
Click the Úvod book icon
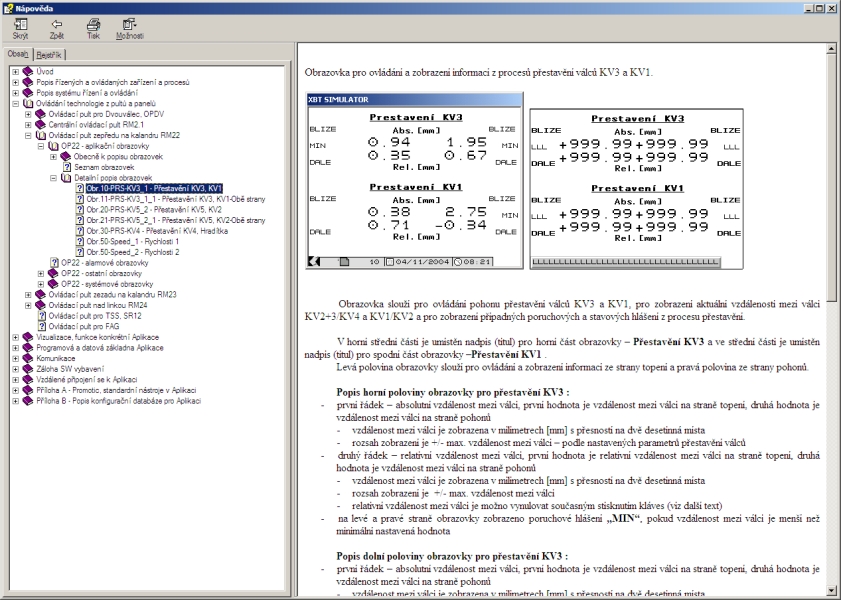click(x=28, y=71)
